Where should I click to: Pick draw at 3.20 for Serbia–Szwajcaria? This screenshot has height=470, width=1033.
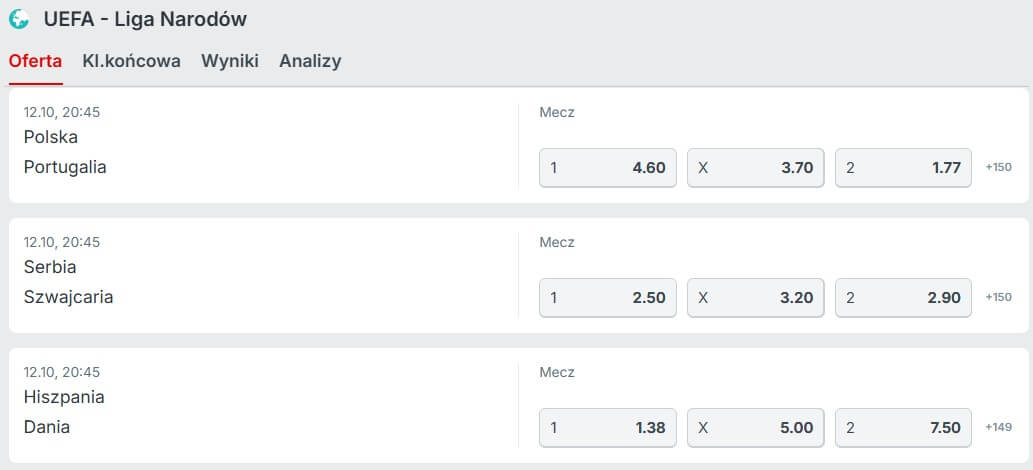[756, 298]
